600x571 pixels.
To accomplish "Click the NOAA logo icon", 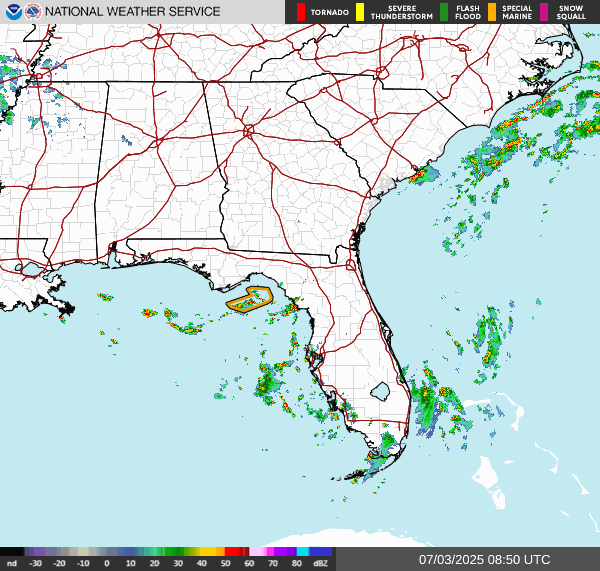I will click(x=13, y=12).
